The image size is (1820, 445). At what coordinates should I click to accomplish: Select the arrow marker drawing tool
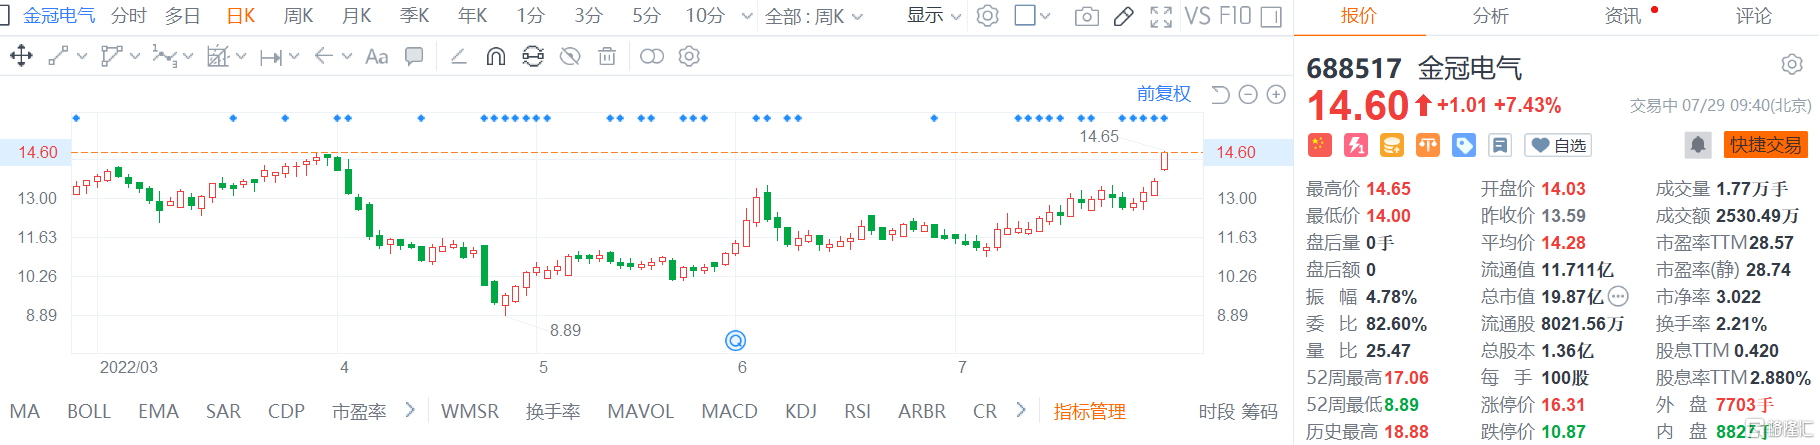[323, 57]
